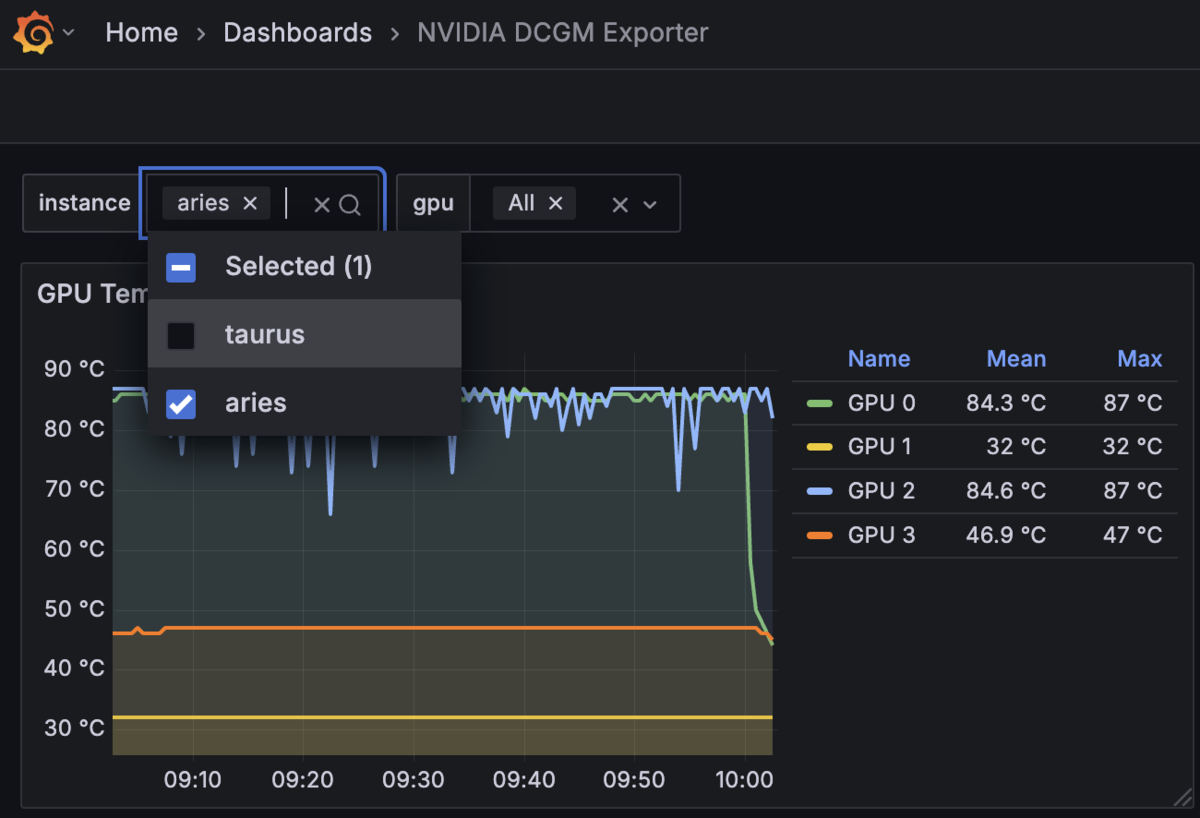
Task: Click the gpu variable label
Action: pos(434,203)
